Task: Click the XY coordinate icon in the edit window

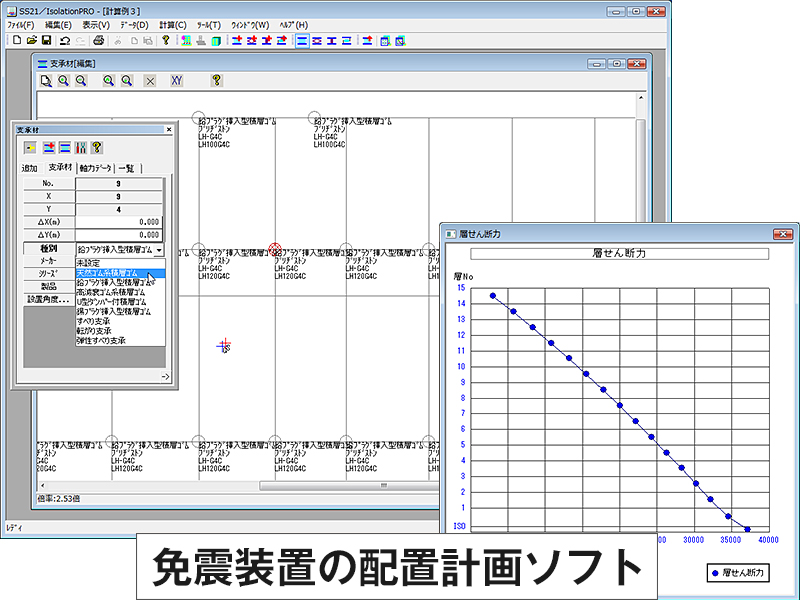Action: pos(176,80)
